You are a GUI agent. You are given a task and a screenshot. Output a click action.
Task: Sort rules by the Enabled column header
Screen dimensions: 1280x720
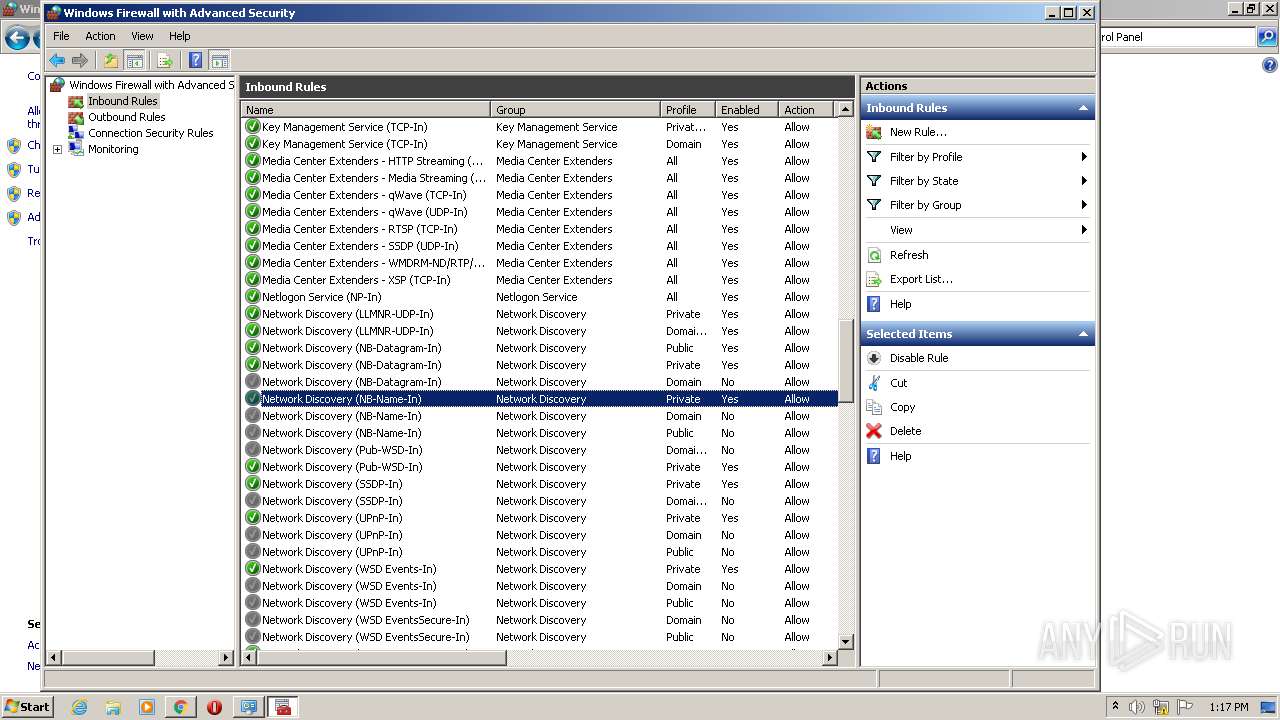tap(747, 110)
